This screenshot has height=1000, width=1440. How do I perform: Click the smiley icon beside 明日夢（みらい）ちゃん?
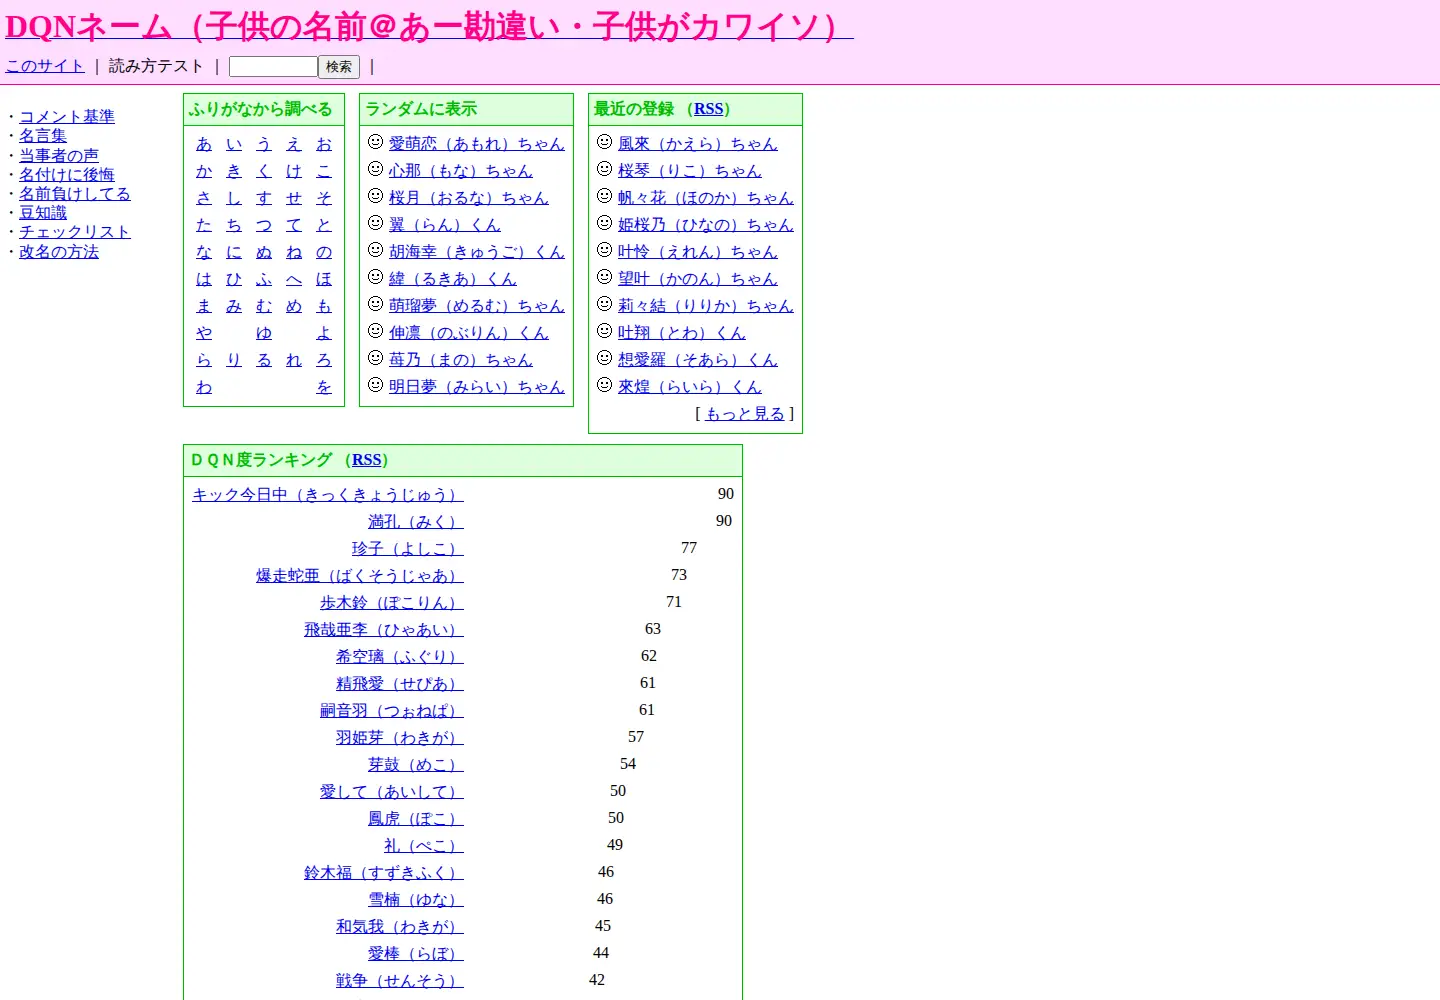(375, 385)
